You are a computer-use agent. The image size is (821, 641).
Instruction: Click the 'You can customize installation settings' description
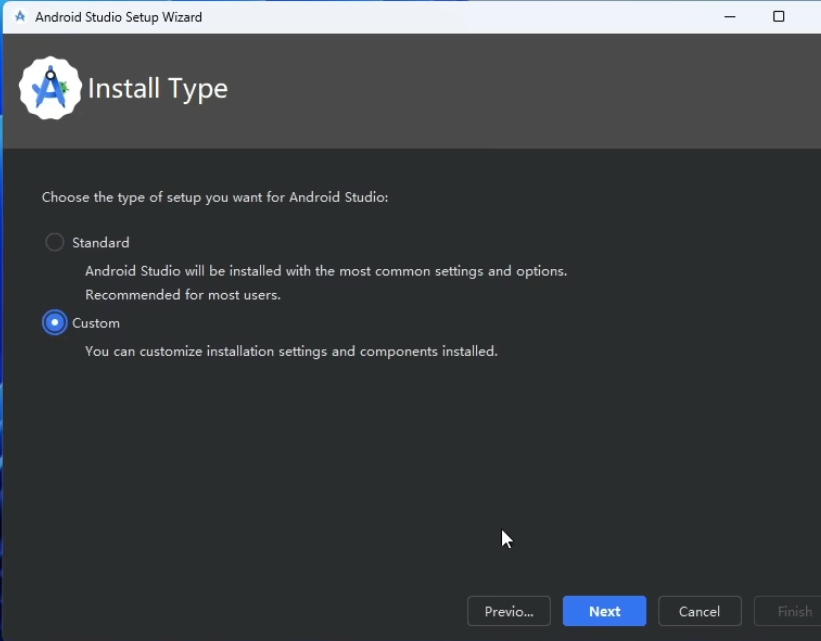click(x=291, y=351)
